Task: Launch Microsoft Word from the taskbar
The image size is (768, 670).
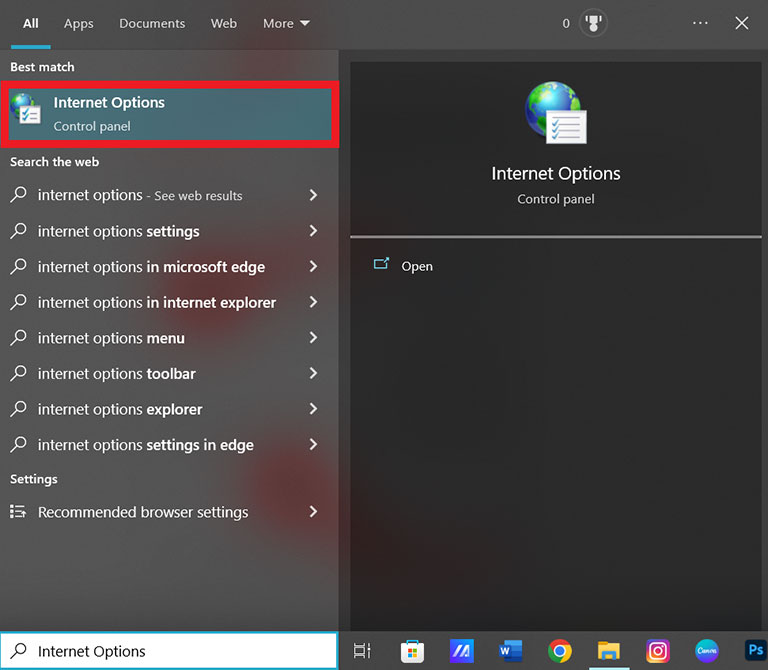Action: coord(510,651)
